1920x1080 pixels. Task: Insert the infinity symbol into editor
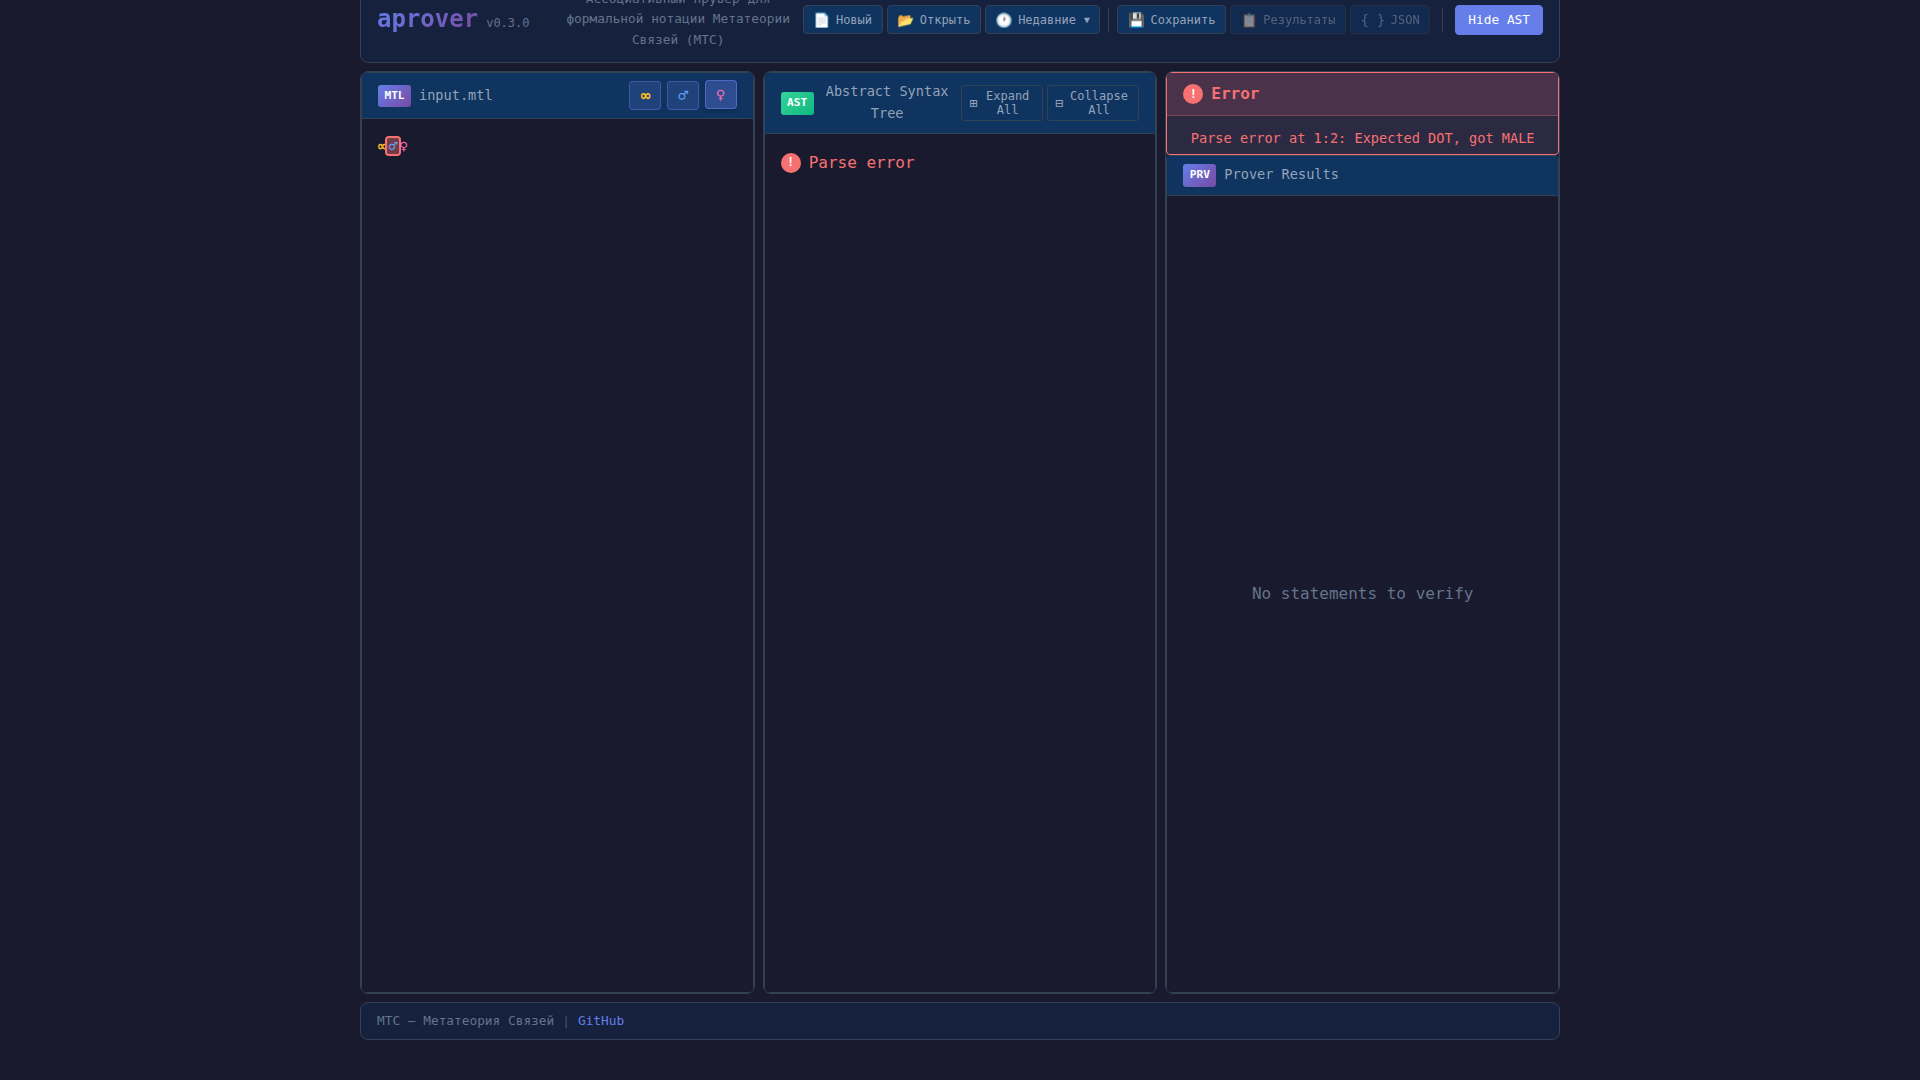tap(645, 96)
